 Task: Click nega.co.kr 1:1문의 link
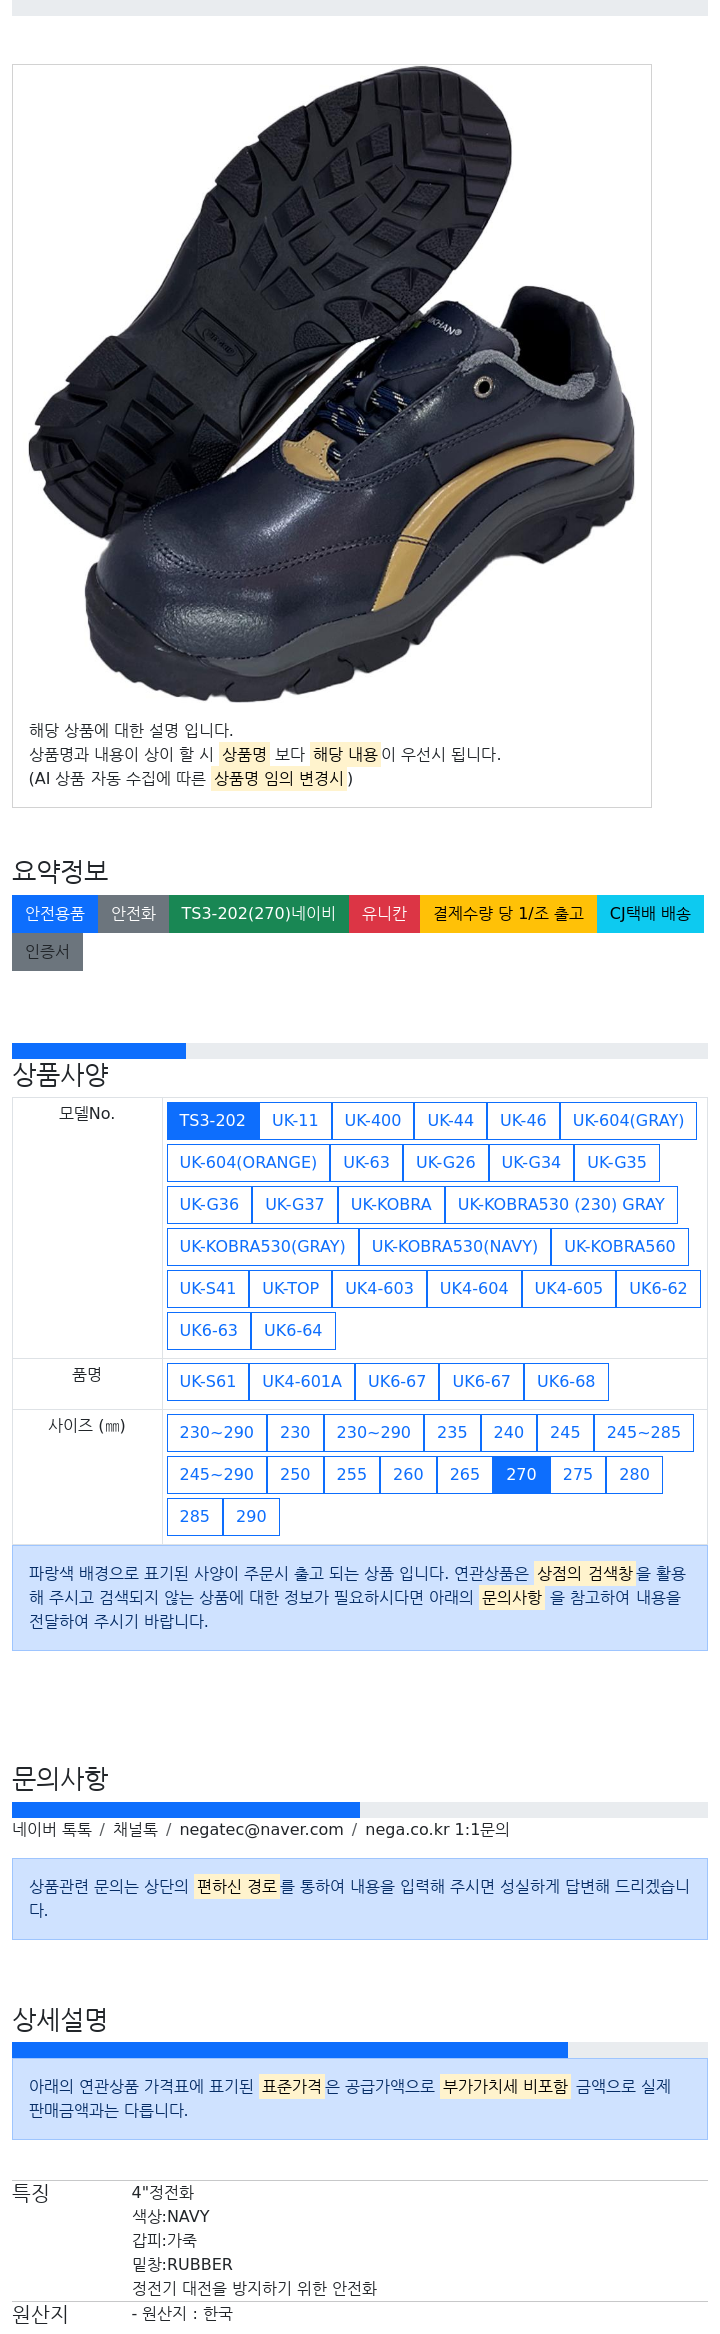437,1830
